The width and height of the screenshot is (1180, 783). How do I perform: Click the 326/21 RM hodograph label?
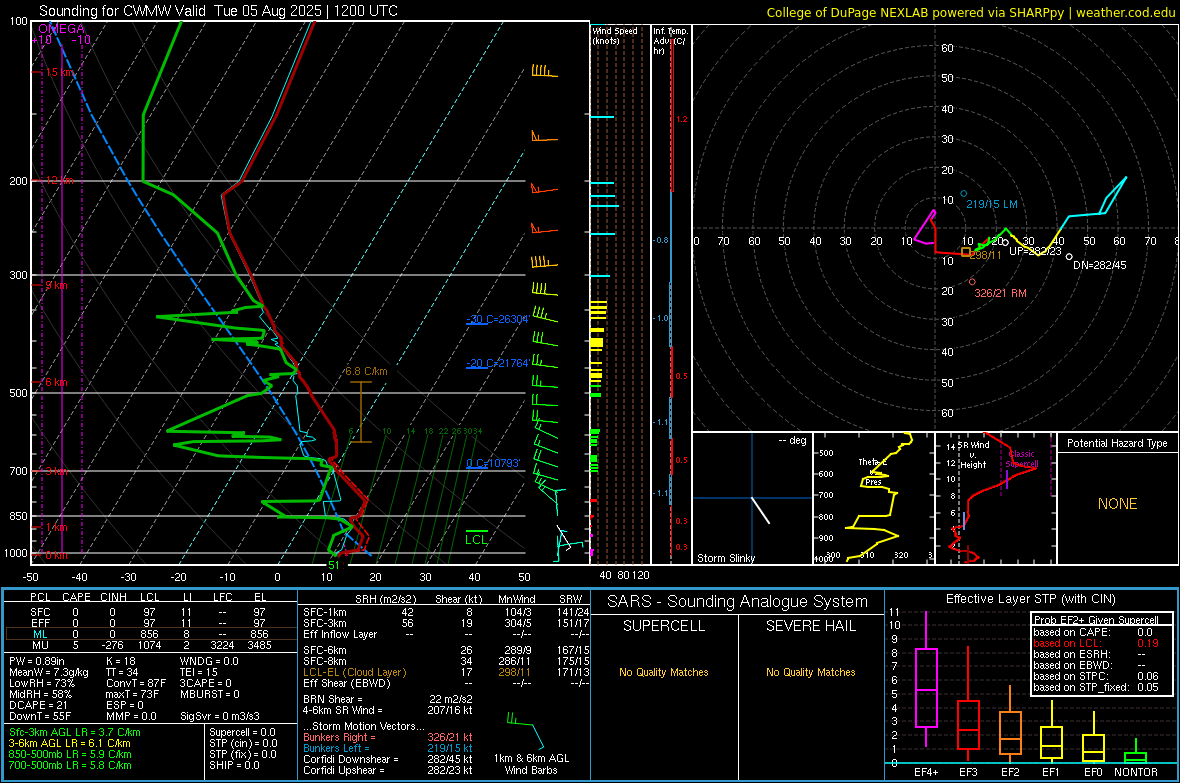(x=1000, y=293)
